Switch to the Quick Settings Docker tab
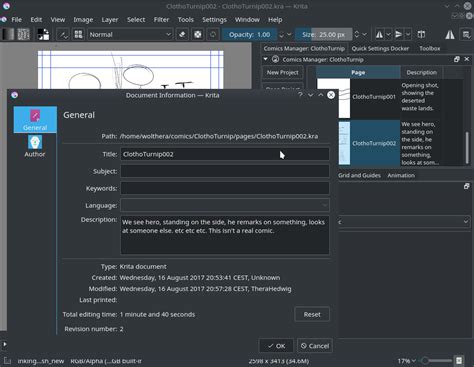Viewport: 474px width, 367px height. [380, 48]
